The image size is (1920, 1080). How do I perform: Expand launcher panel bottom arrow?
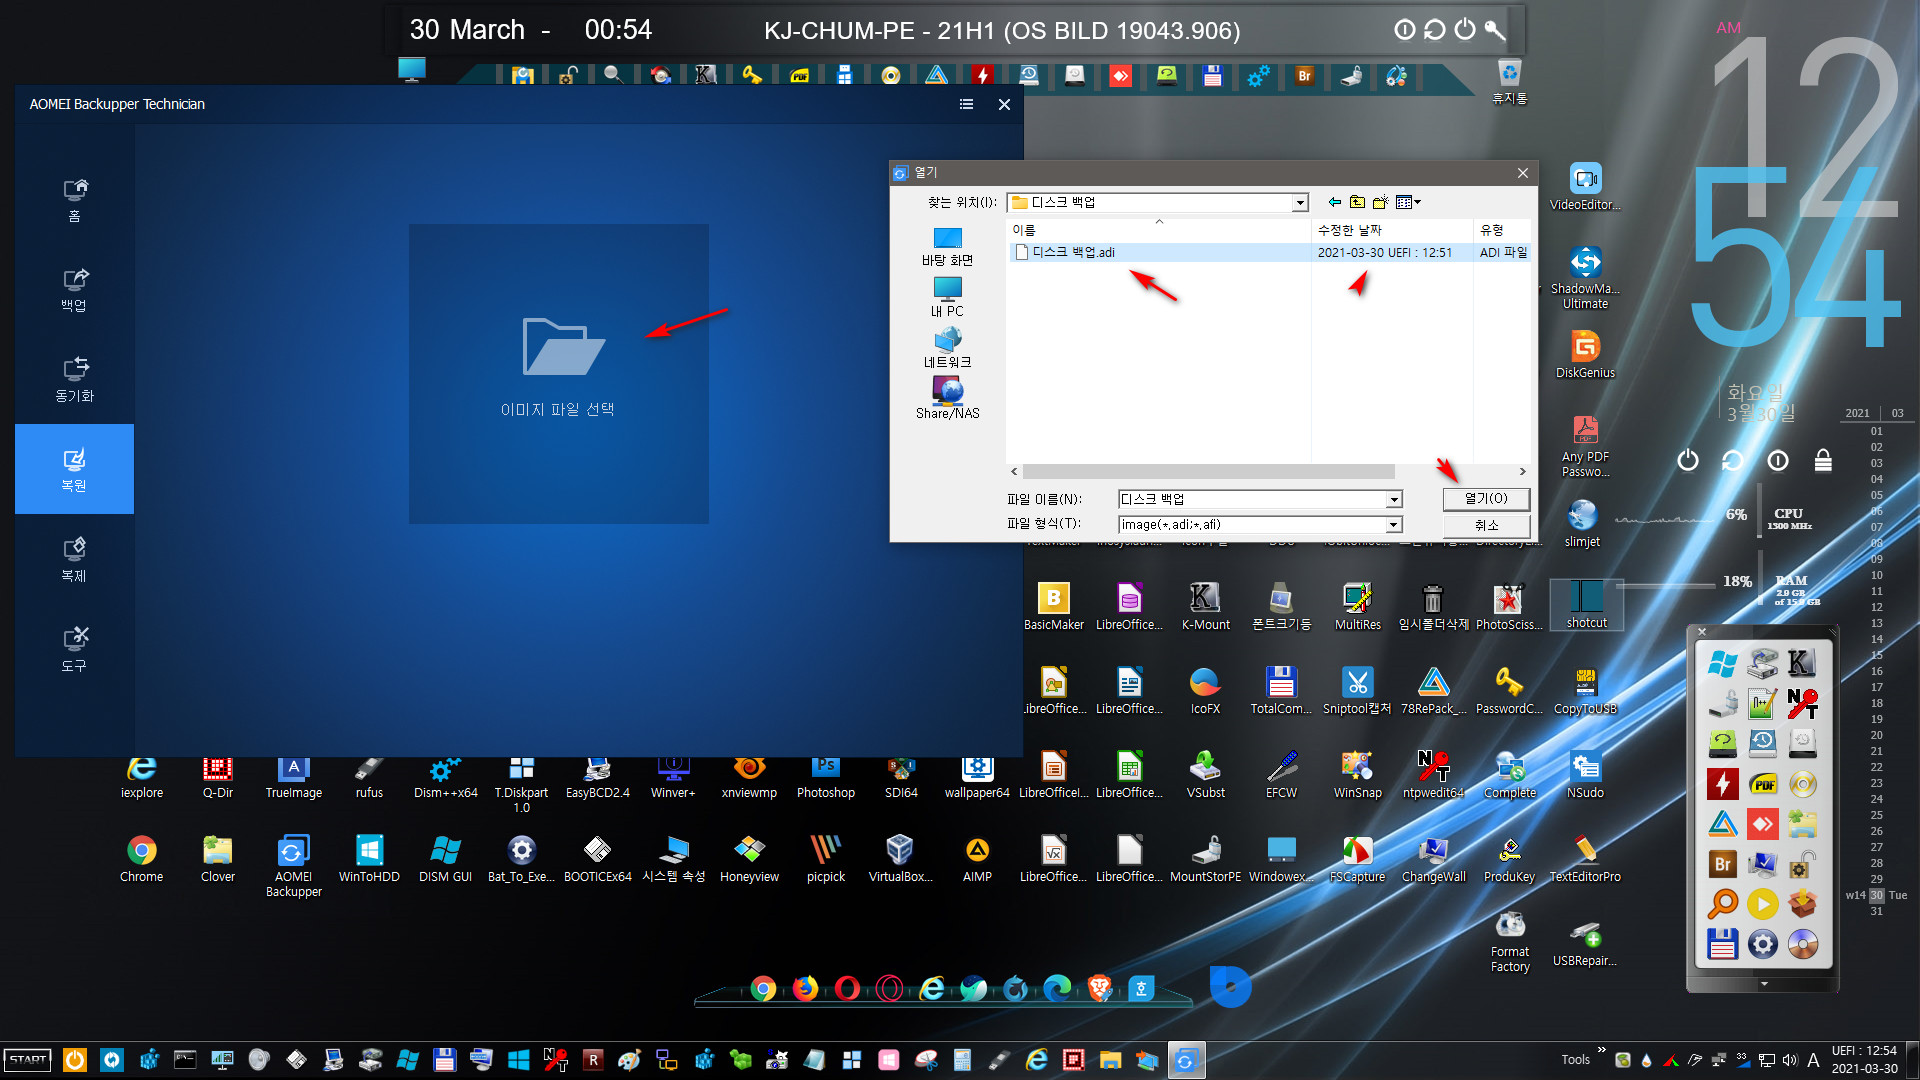pos(1764,984)
